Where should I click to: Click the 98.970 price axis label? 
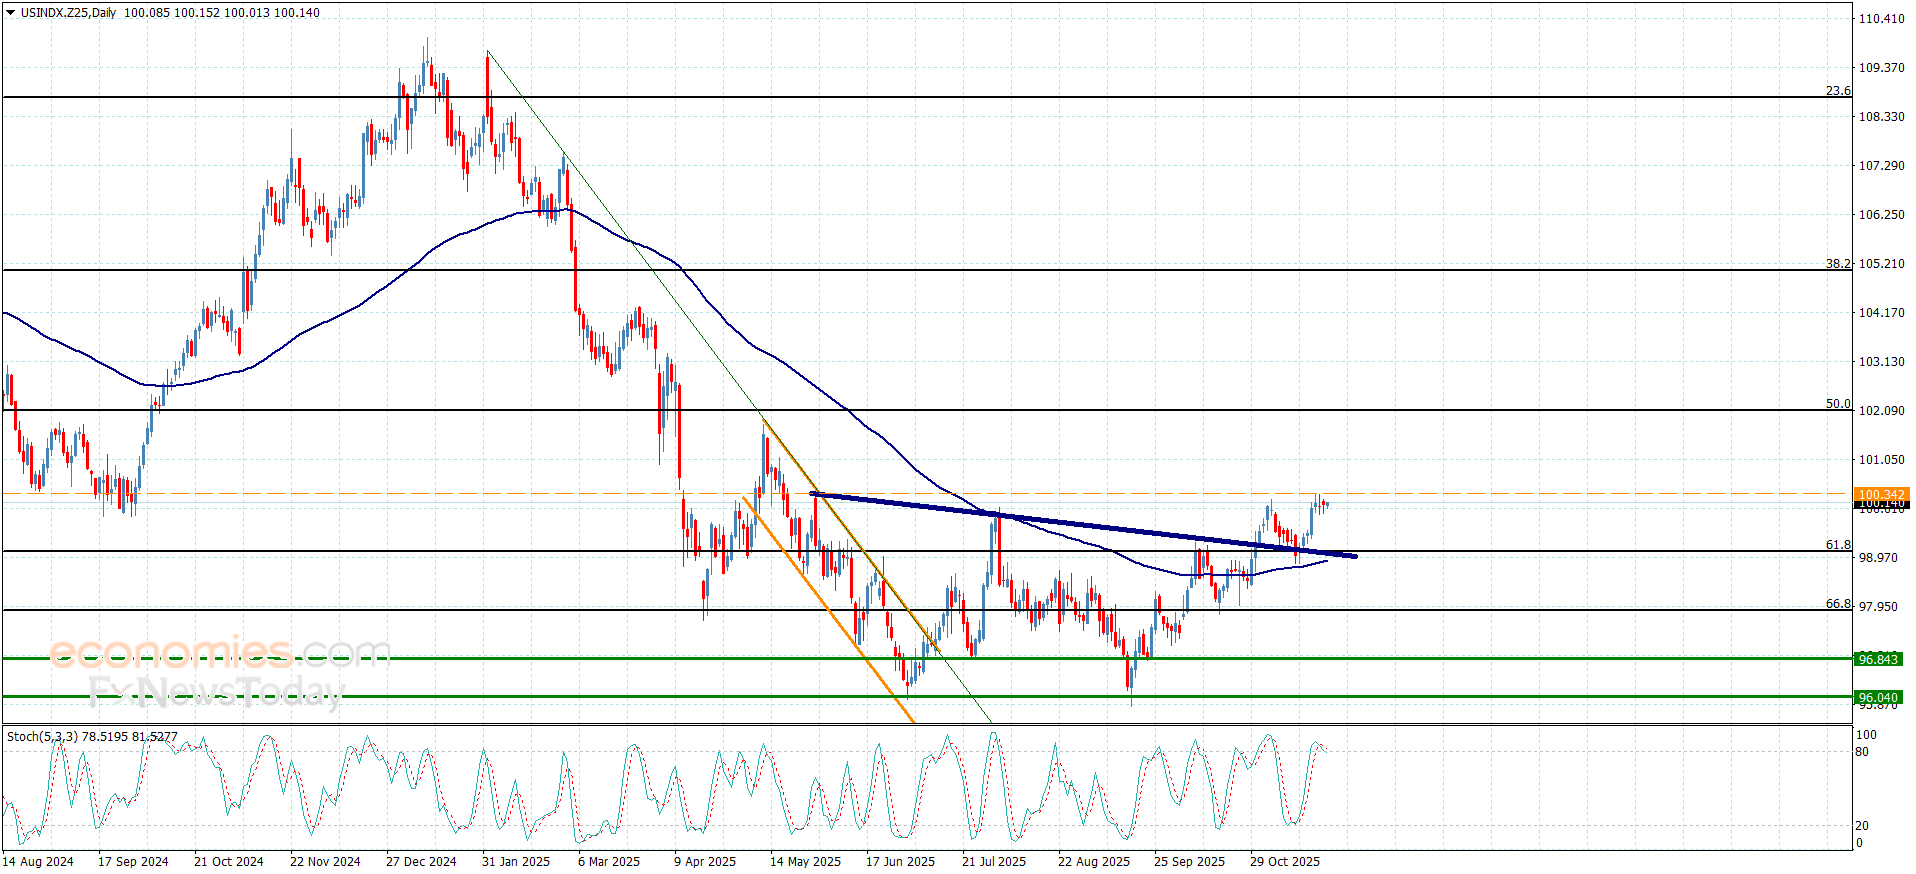pyautogui.click(x=1878, y=557)
